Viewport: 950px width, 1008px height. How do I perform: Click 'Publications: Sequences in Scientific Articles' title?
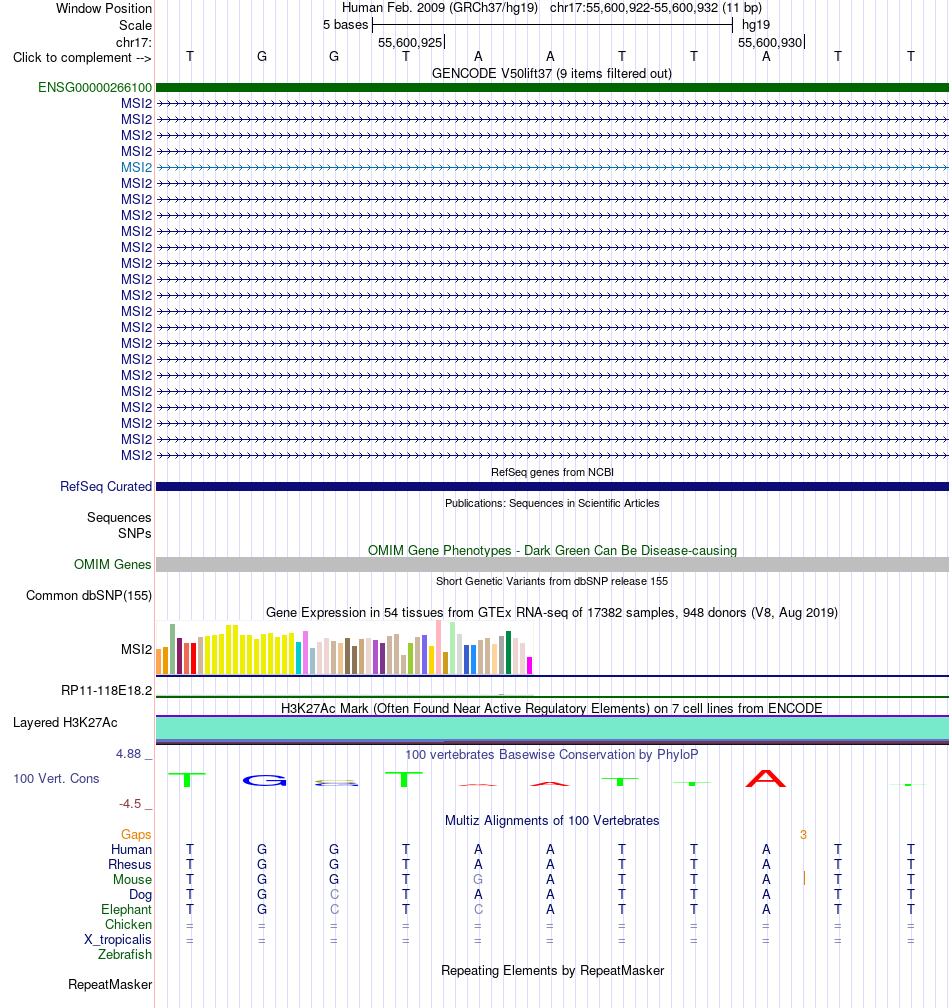[552, 503]
